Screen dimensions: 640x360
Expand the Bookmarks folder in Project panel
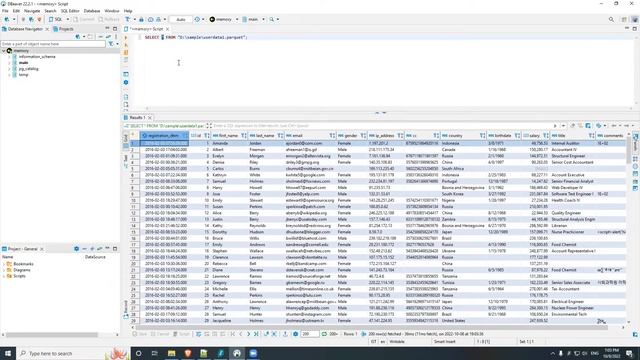click(4, 264)
